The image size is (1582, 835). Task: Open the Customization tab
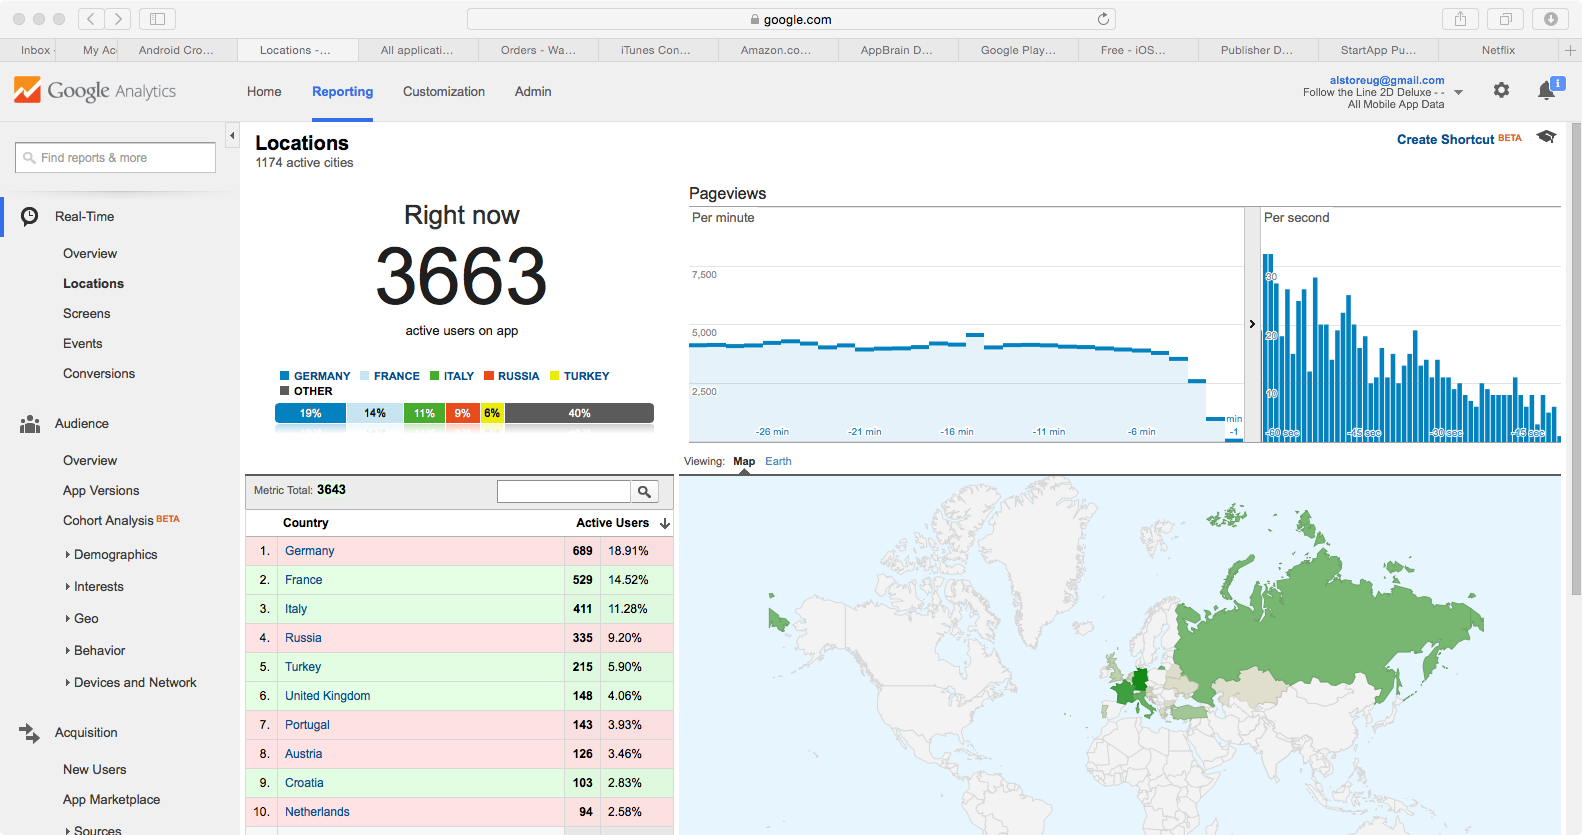[x=444, y=91]
